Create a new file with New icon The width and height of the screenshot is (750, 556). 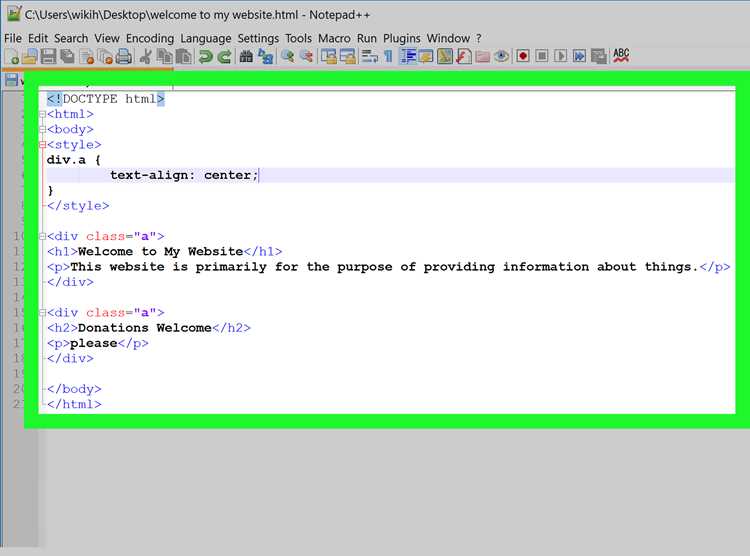tap(12, 56)
